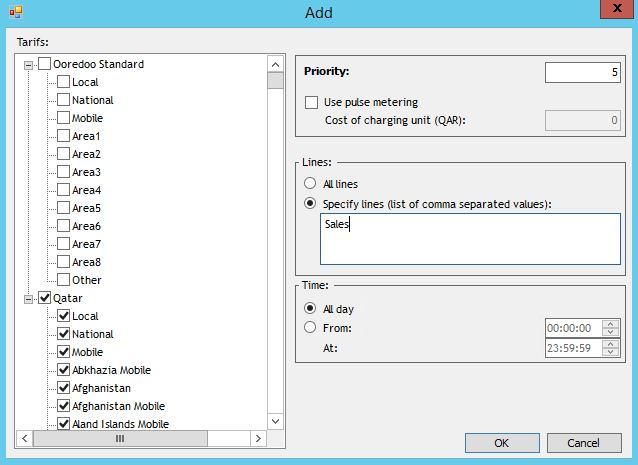Screen dimensions: 638x465
Task: Uncheck the Abkhazia Mobile checkbox
Action: point(64,370)
